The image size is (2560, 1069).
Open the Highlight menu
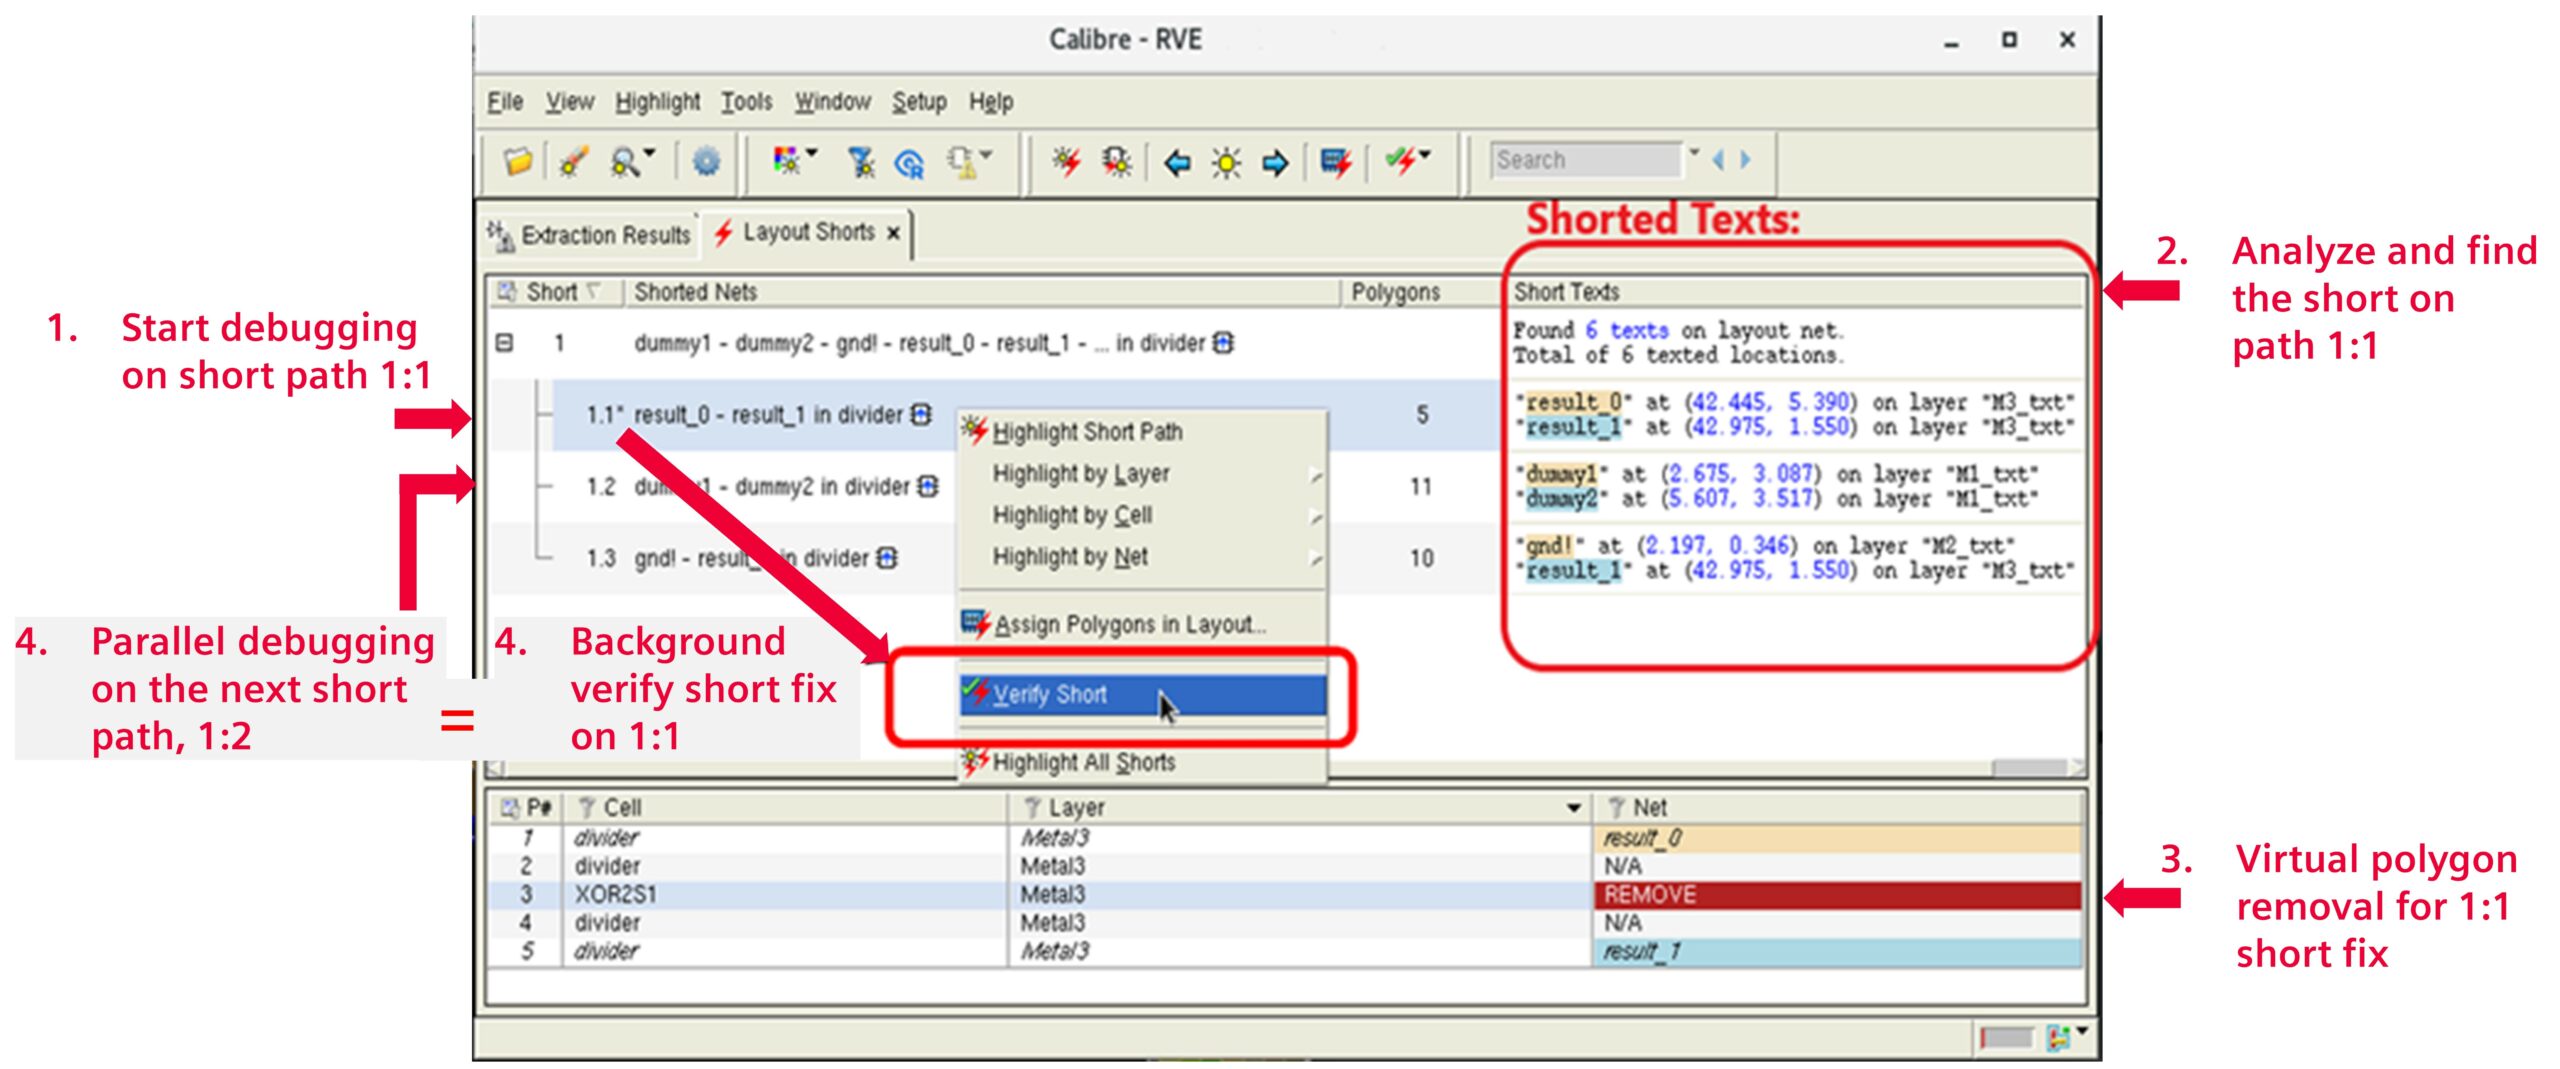[x=657, y=102]
